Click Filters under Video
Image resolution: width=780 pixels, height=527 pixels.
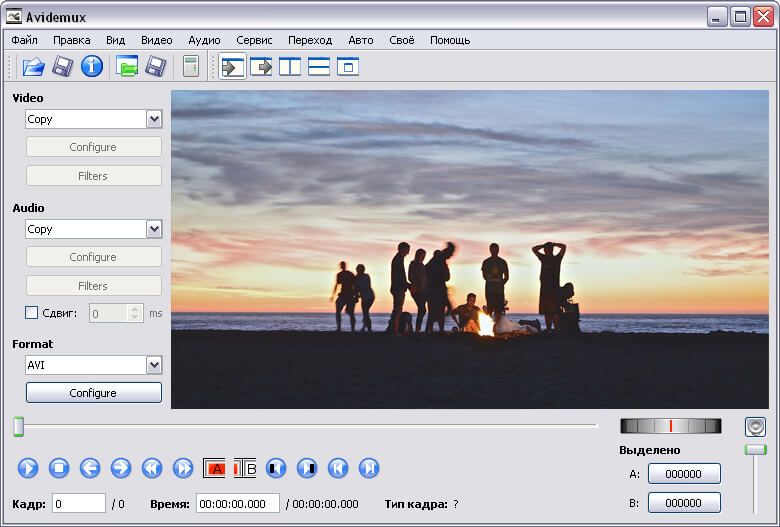(x=94, y=176)
